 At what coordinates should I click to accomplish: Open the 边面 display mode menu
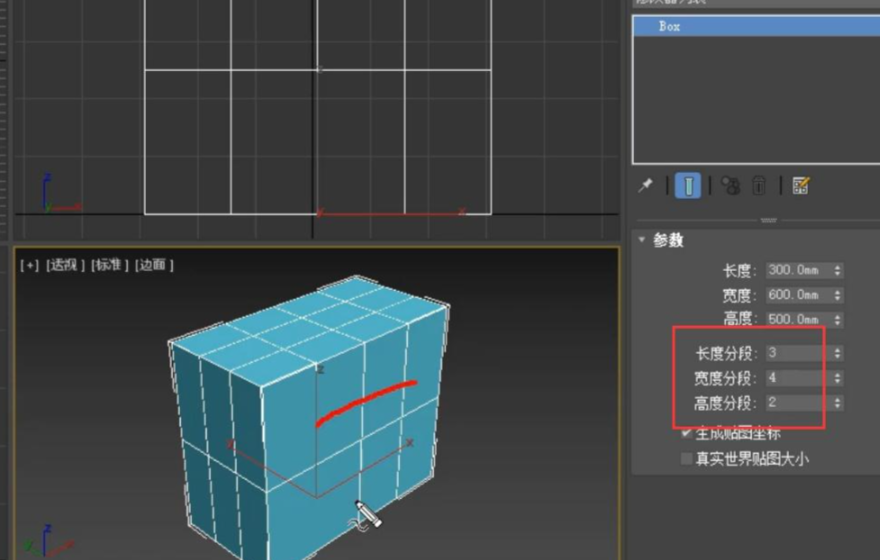pos(154,265)
